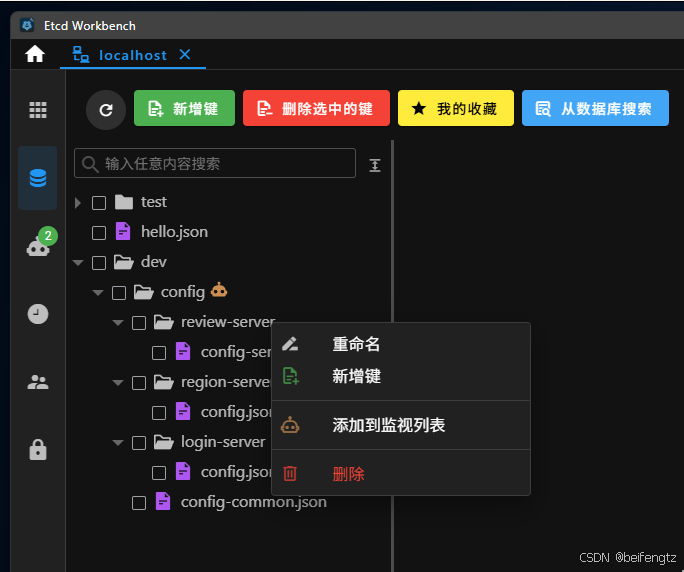Screen dimensions: 684x572
Task: Collapse the region-server folder arrow
Action: click(x=118, y=383)
